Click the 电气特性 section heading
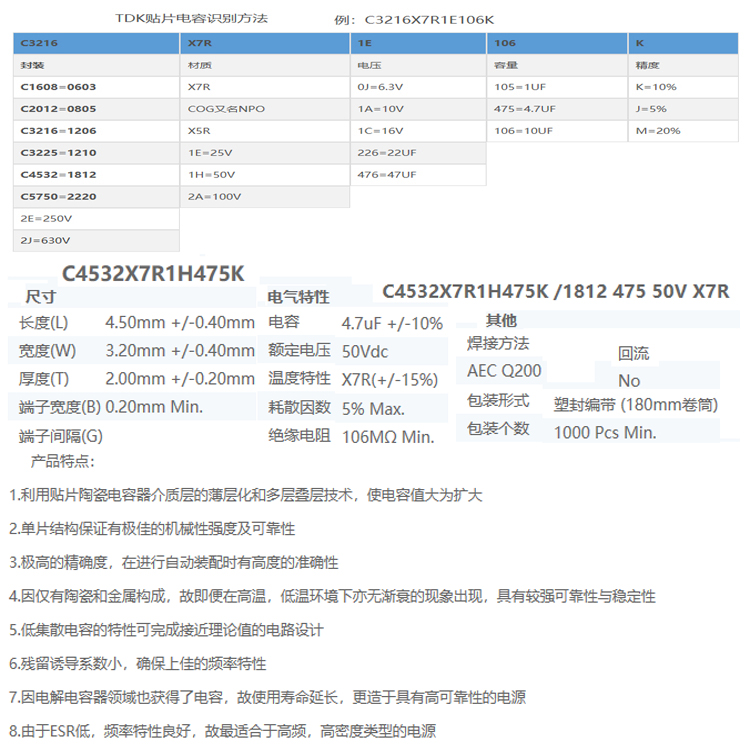The image size is (750, 750). coord(298,297)
